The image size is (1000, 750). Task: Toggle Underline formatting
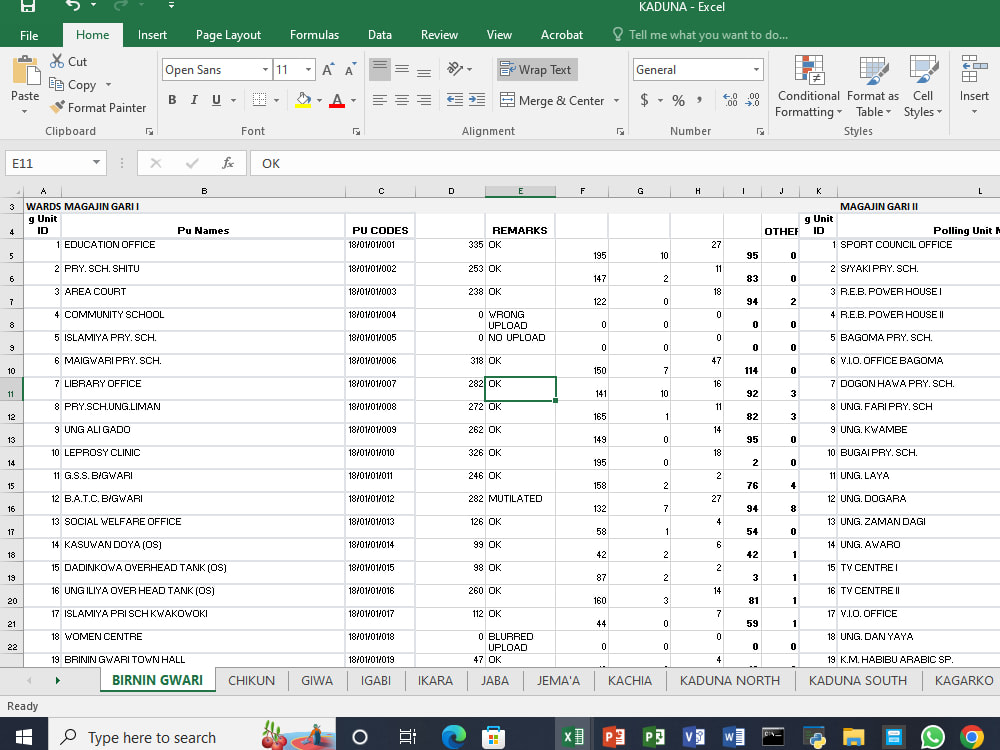217,100
